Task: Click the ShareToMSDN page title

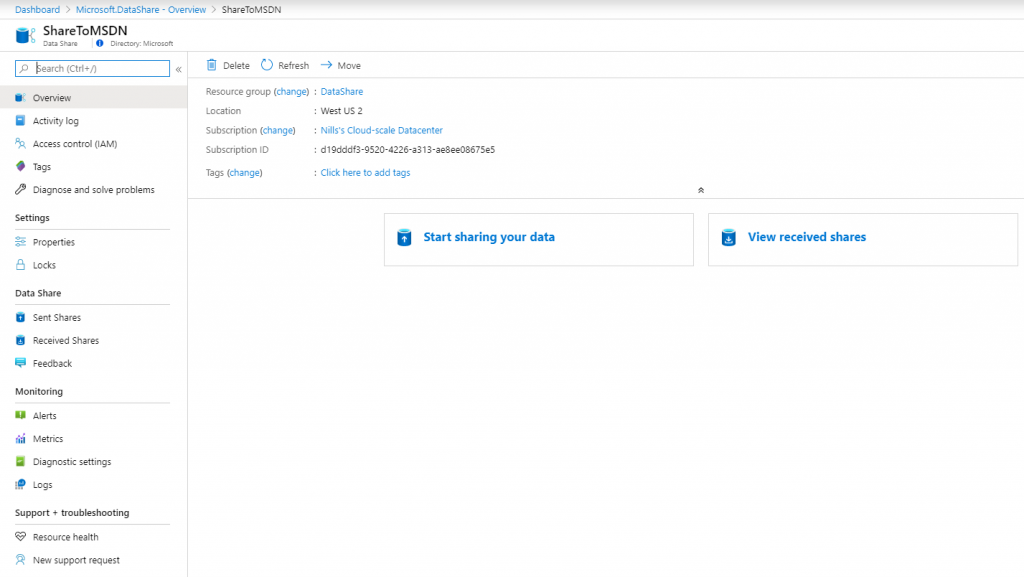Action: click(85, 31)
